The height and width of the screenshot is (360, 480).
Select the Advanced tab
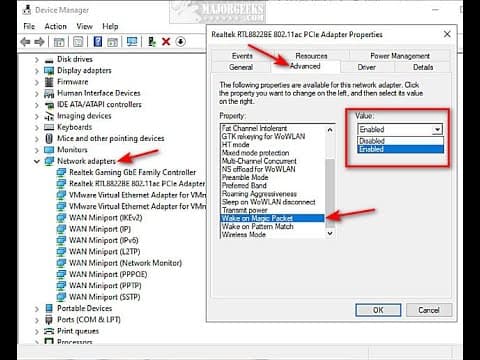pyautogui.click(x=305, y=66)
